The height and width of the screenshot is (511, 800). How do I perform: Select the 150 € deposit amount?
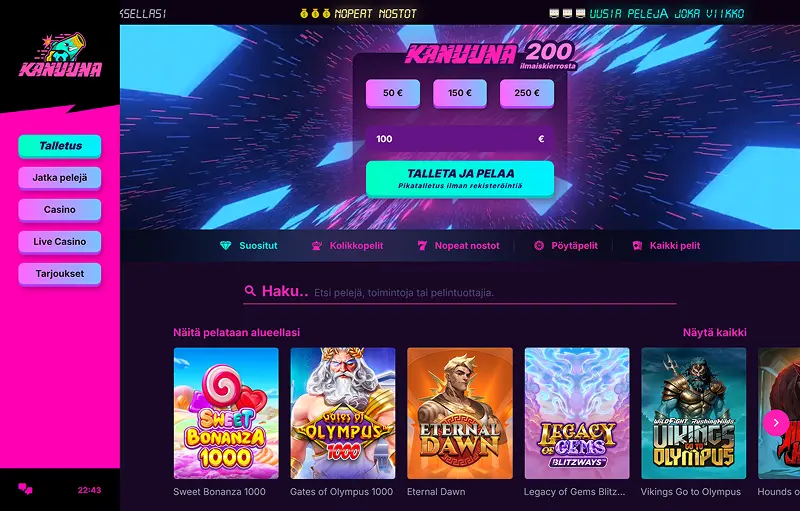pos(460,93)
